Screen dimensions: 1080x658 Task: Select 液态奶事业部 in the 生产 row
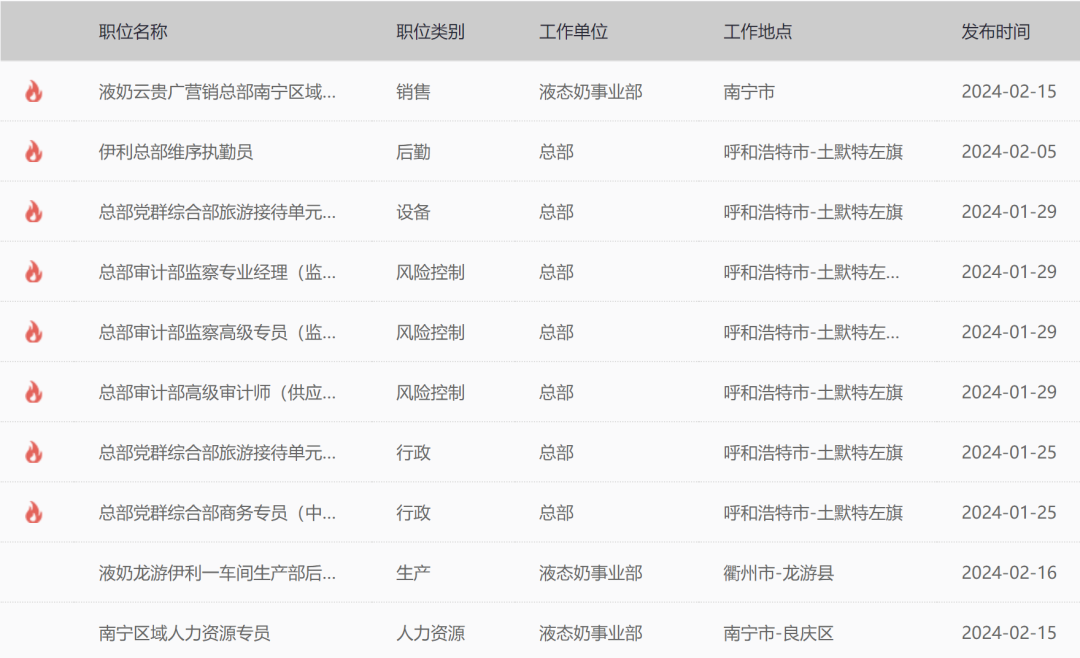pos(590,573)
